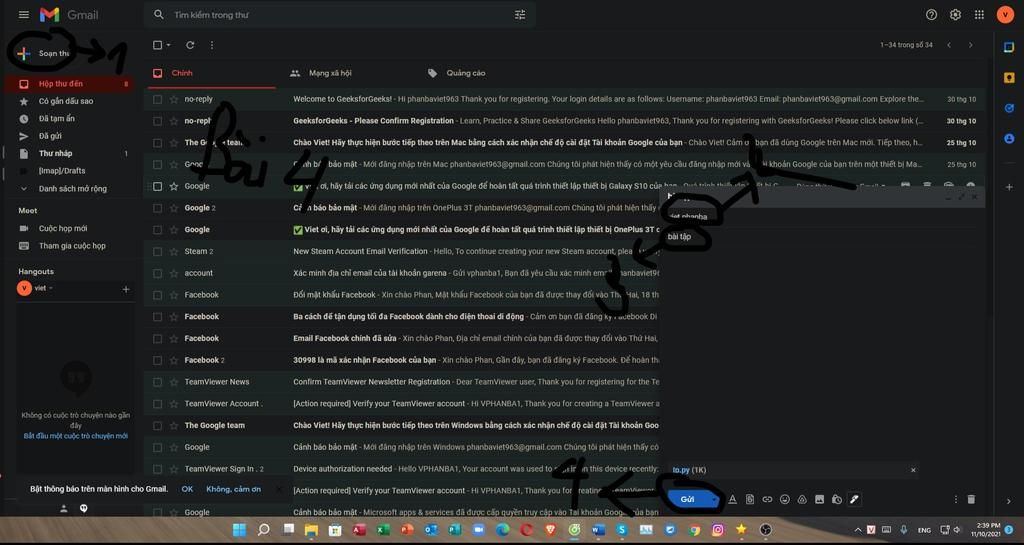Open the Google account avatar
Image resolution: width=1024 pixels, height=545 pixels.
[1004, 14]
